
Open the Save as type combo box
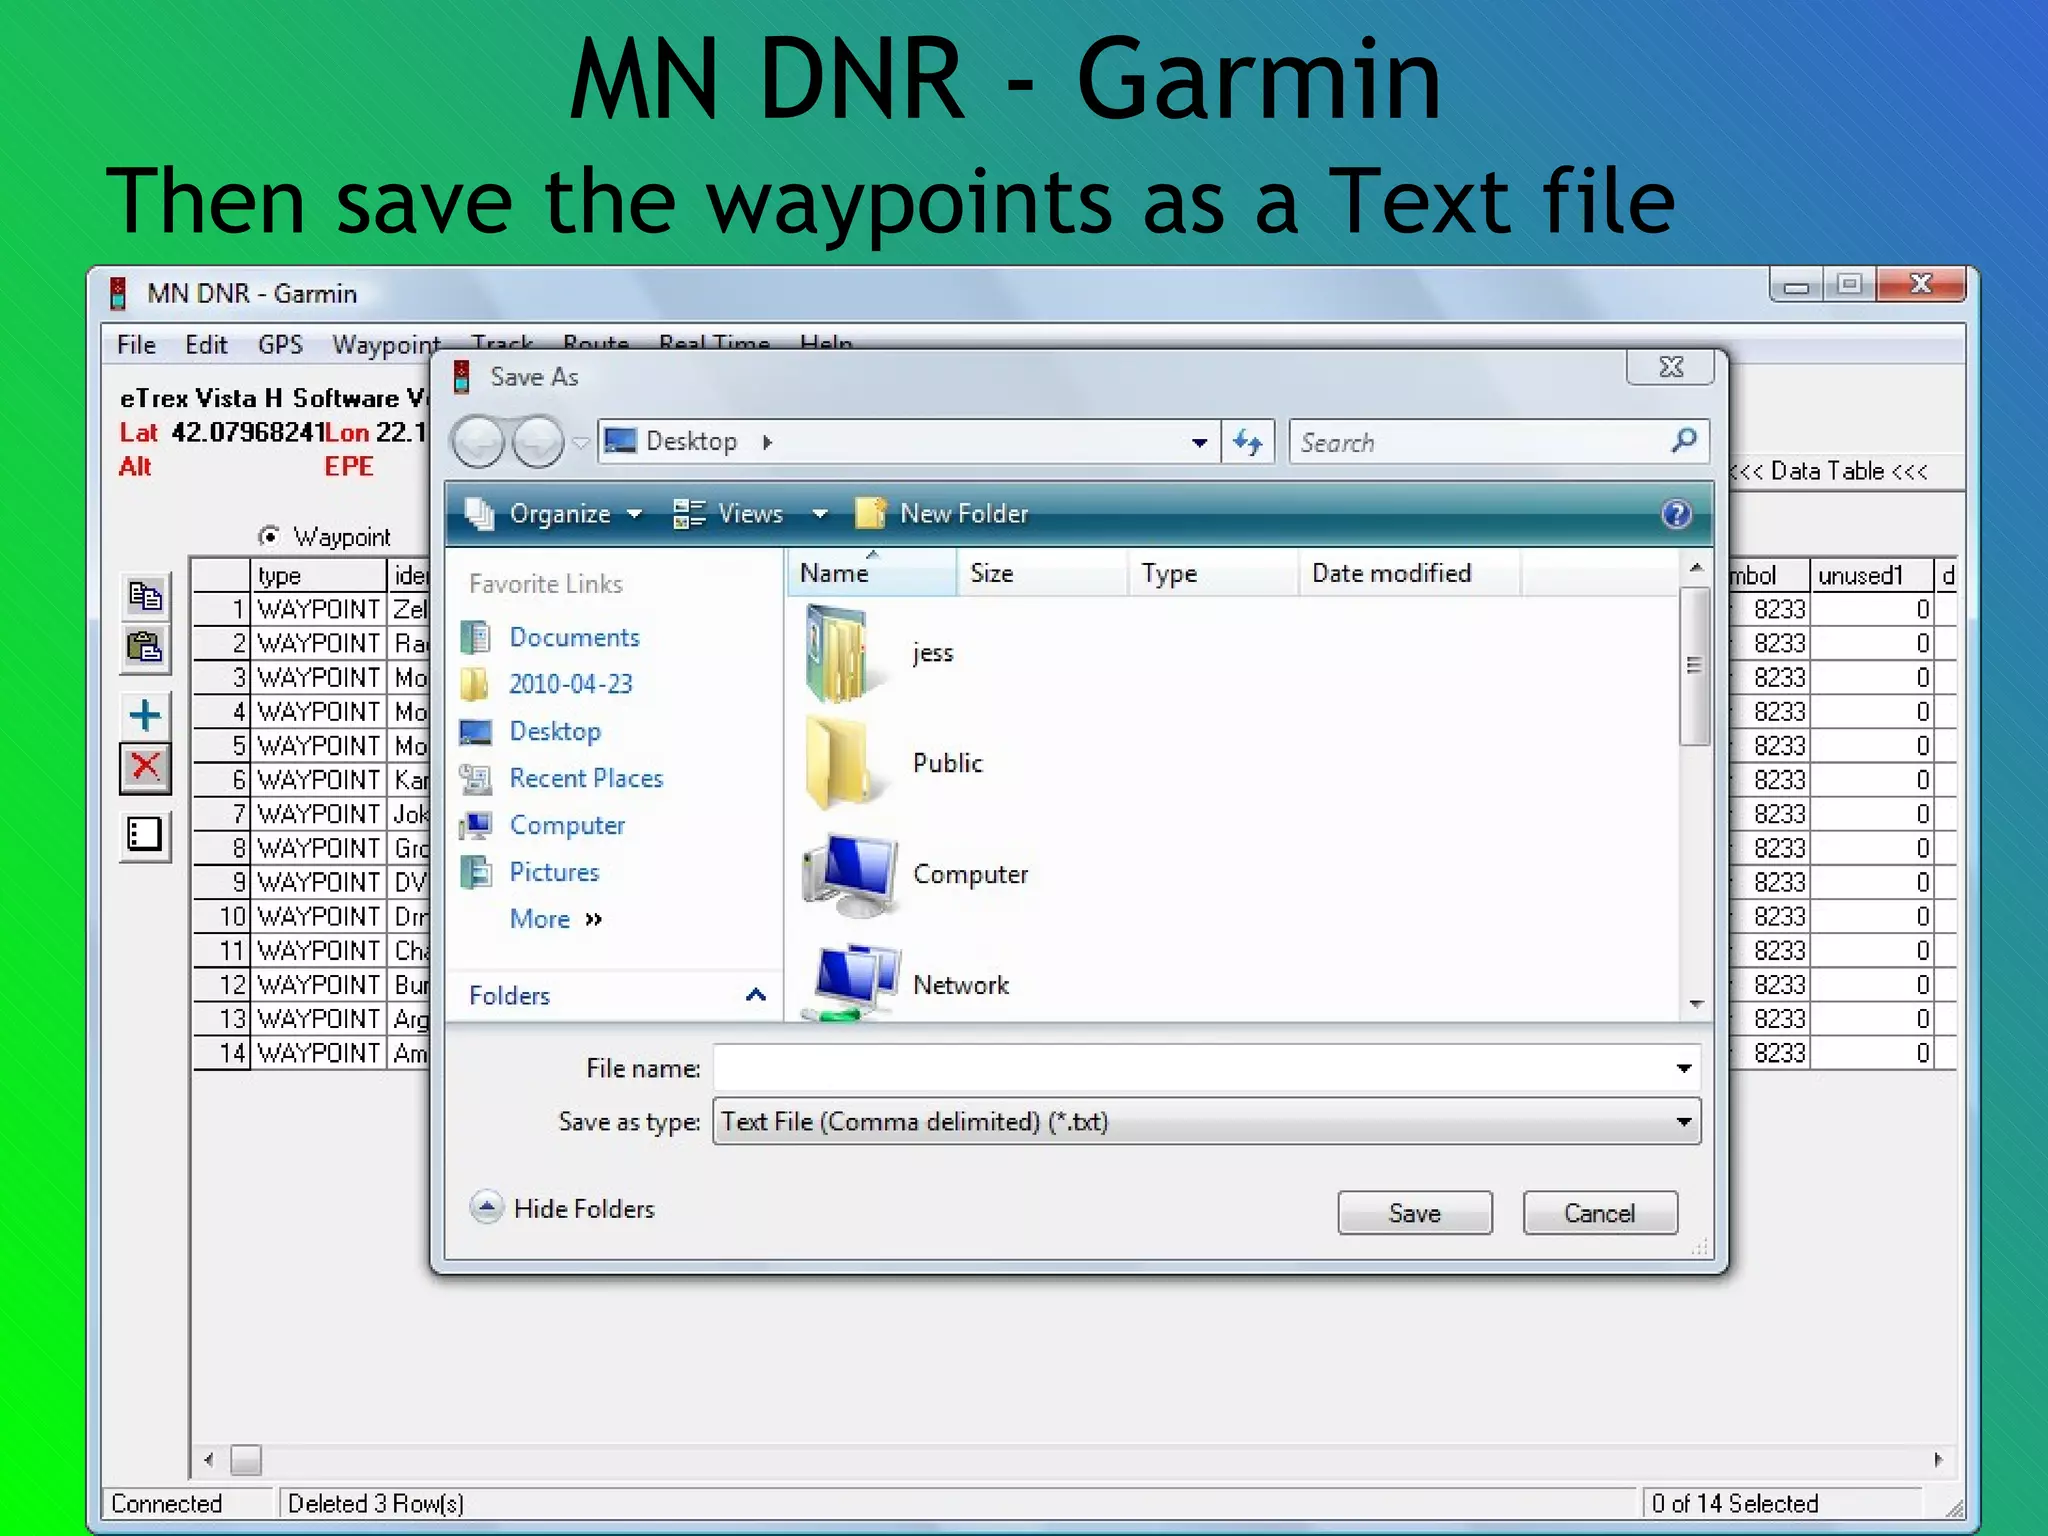tap(1206, 1121)
